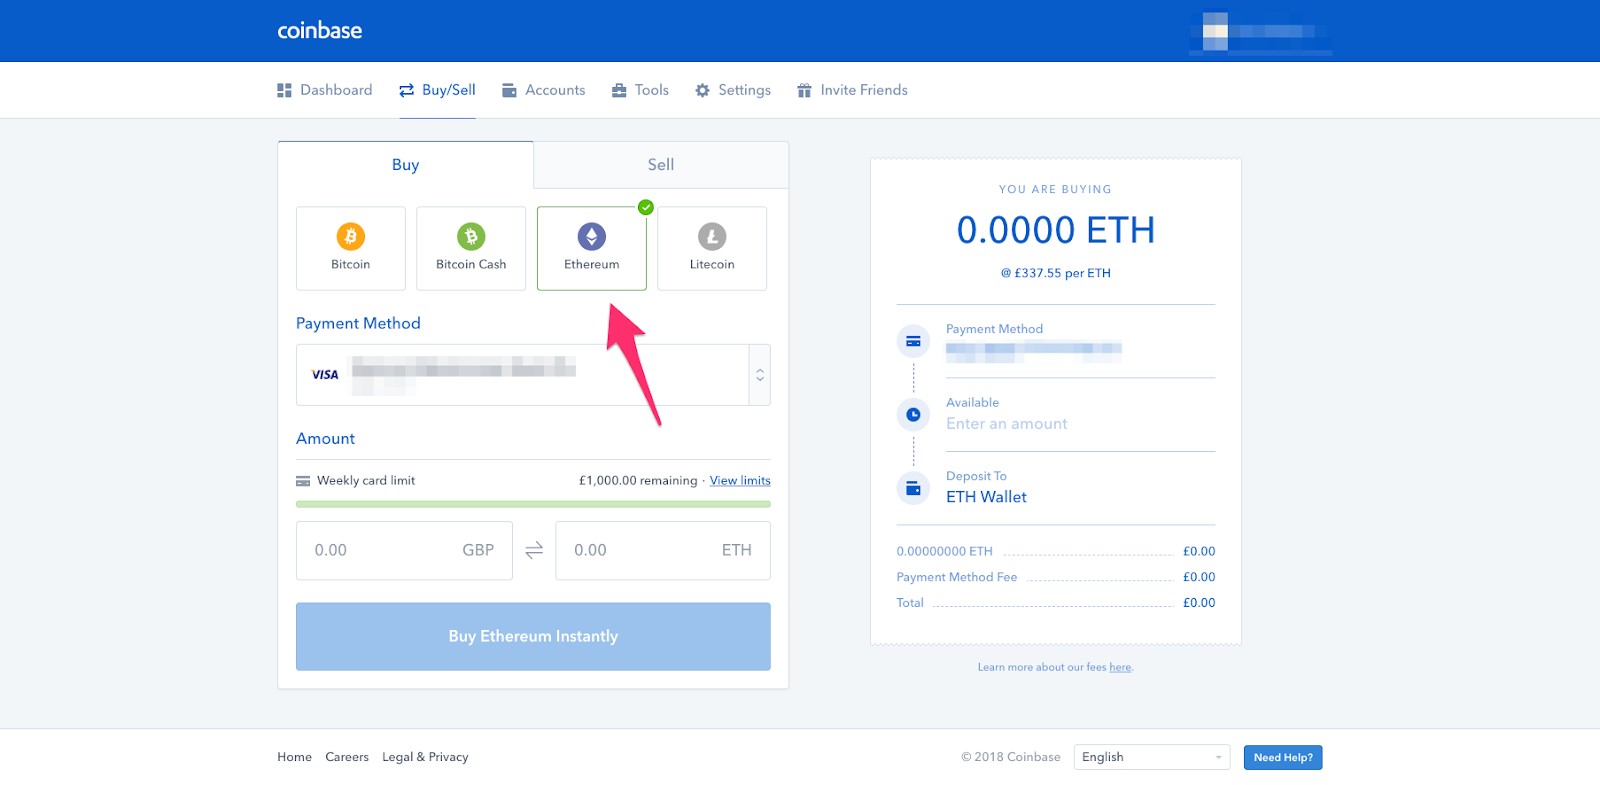Open the Invite Friends page

852,90
